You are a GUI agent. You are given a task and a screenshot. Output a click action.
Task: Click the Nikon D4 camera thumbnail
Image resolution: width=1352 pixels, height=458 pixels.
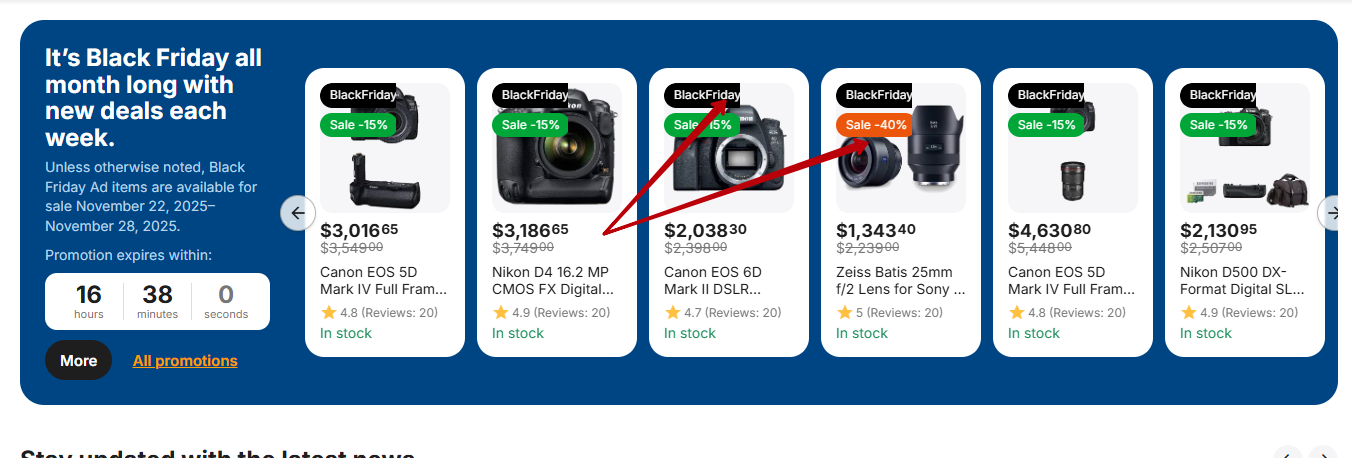tap(566, 160)
